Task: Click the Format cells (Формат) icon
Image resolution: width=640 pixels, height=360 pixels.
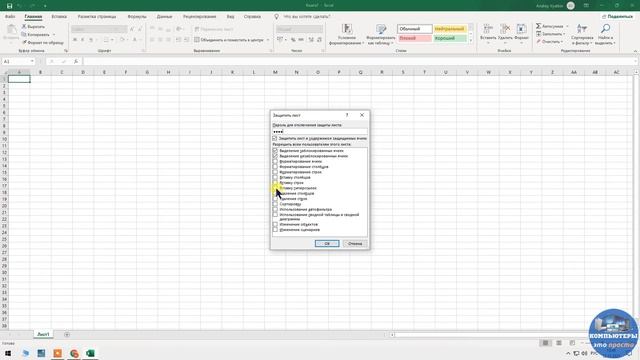Action: pyautogui.click(x=521, y=29)
